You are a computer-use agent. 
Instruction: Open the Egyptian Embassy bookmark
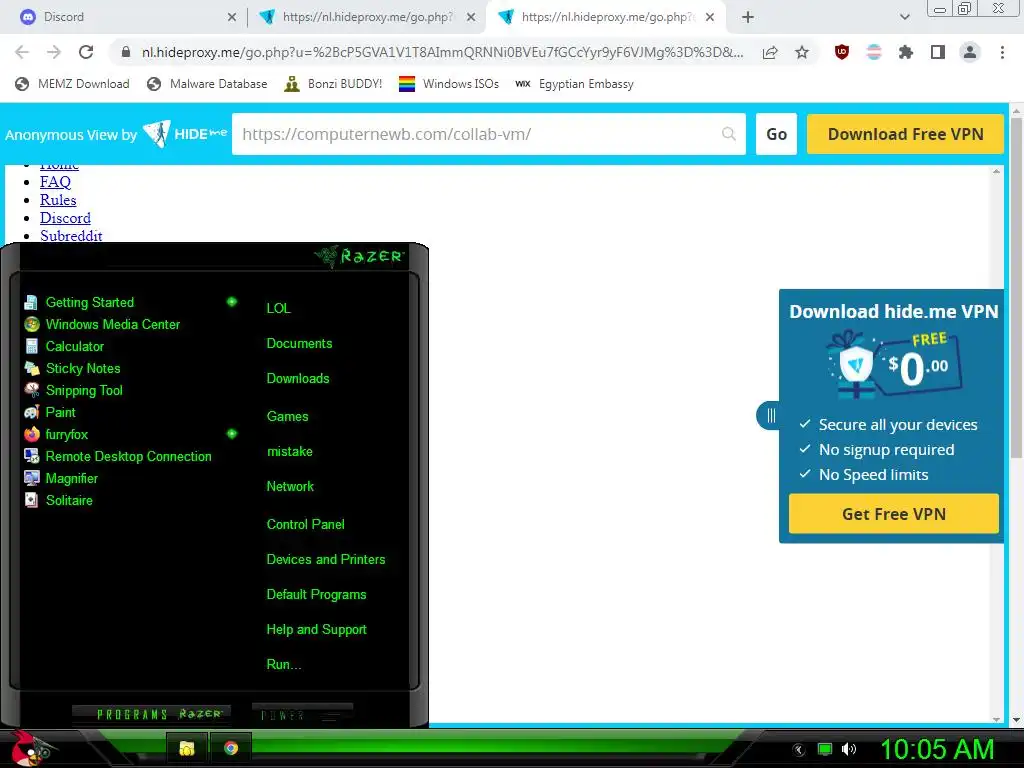(574, 84)
